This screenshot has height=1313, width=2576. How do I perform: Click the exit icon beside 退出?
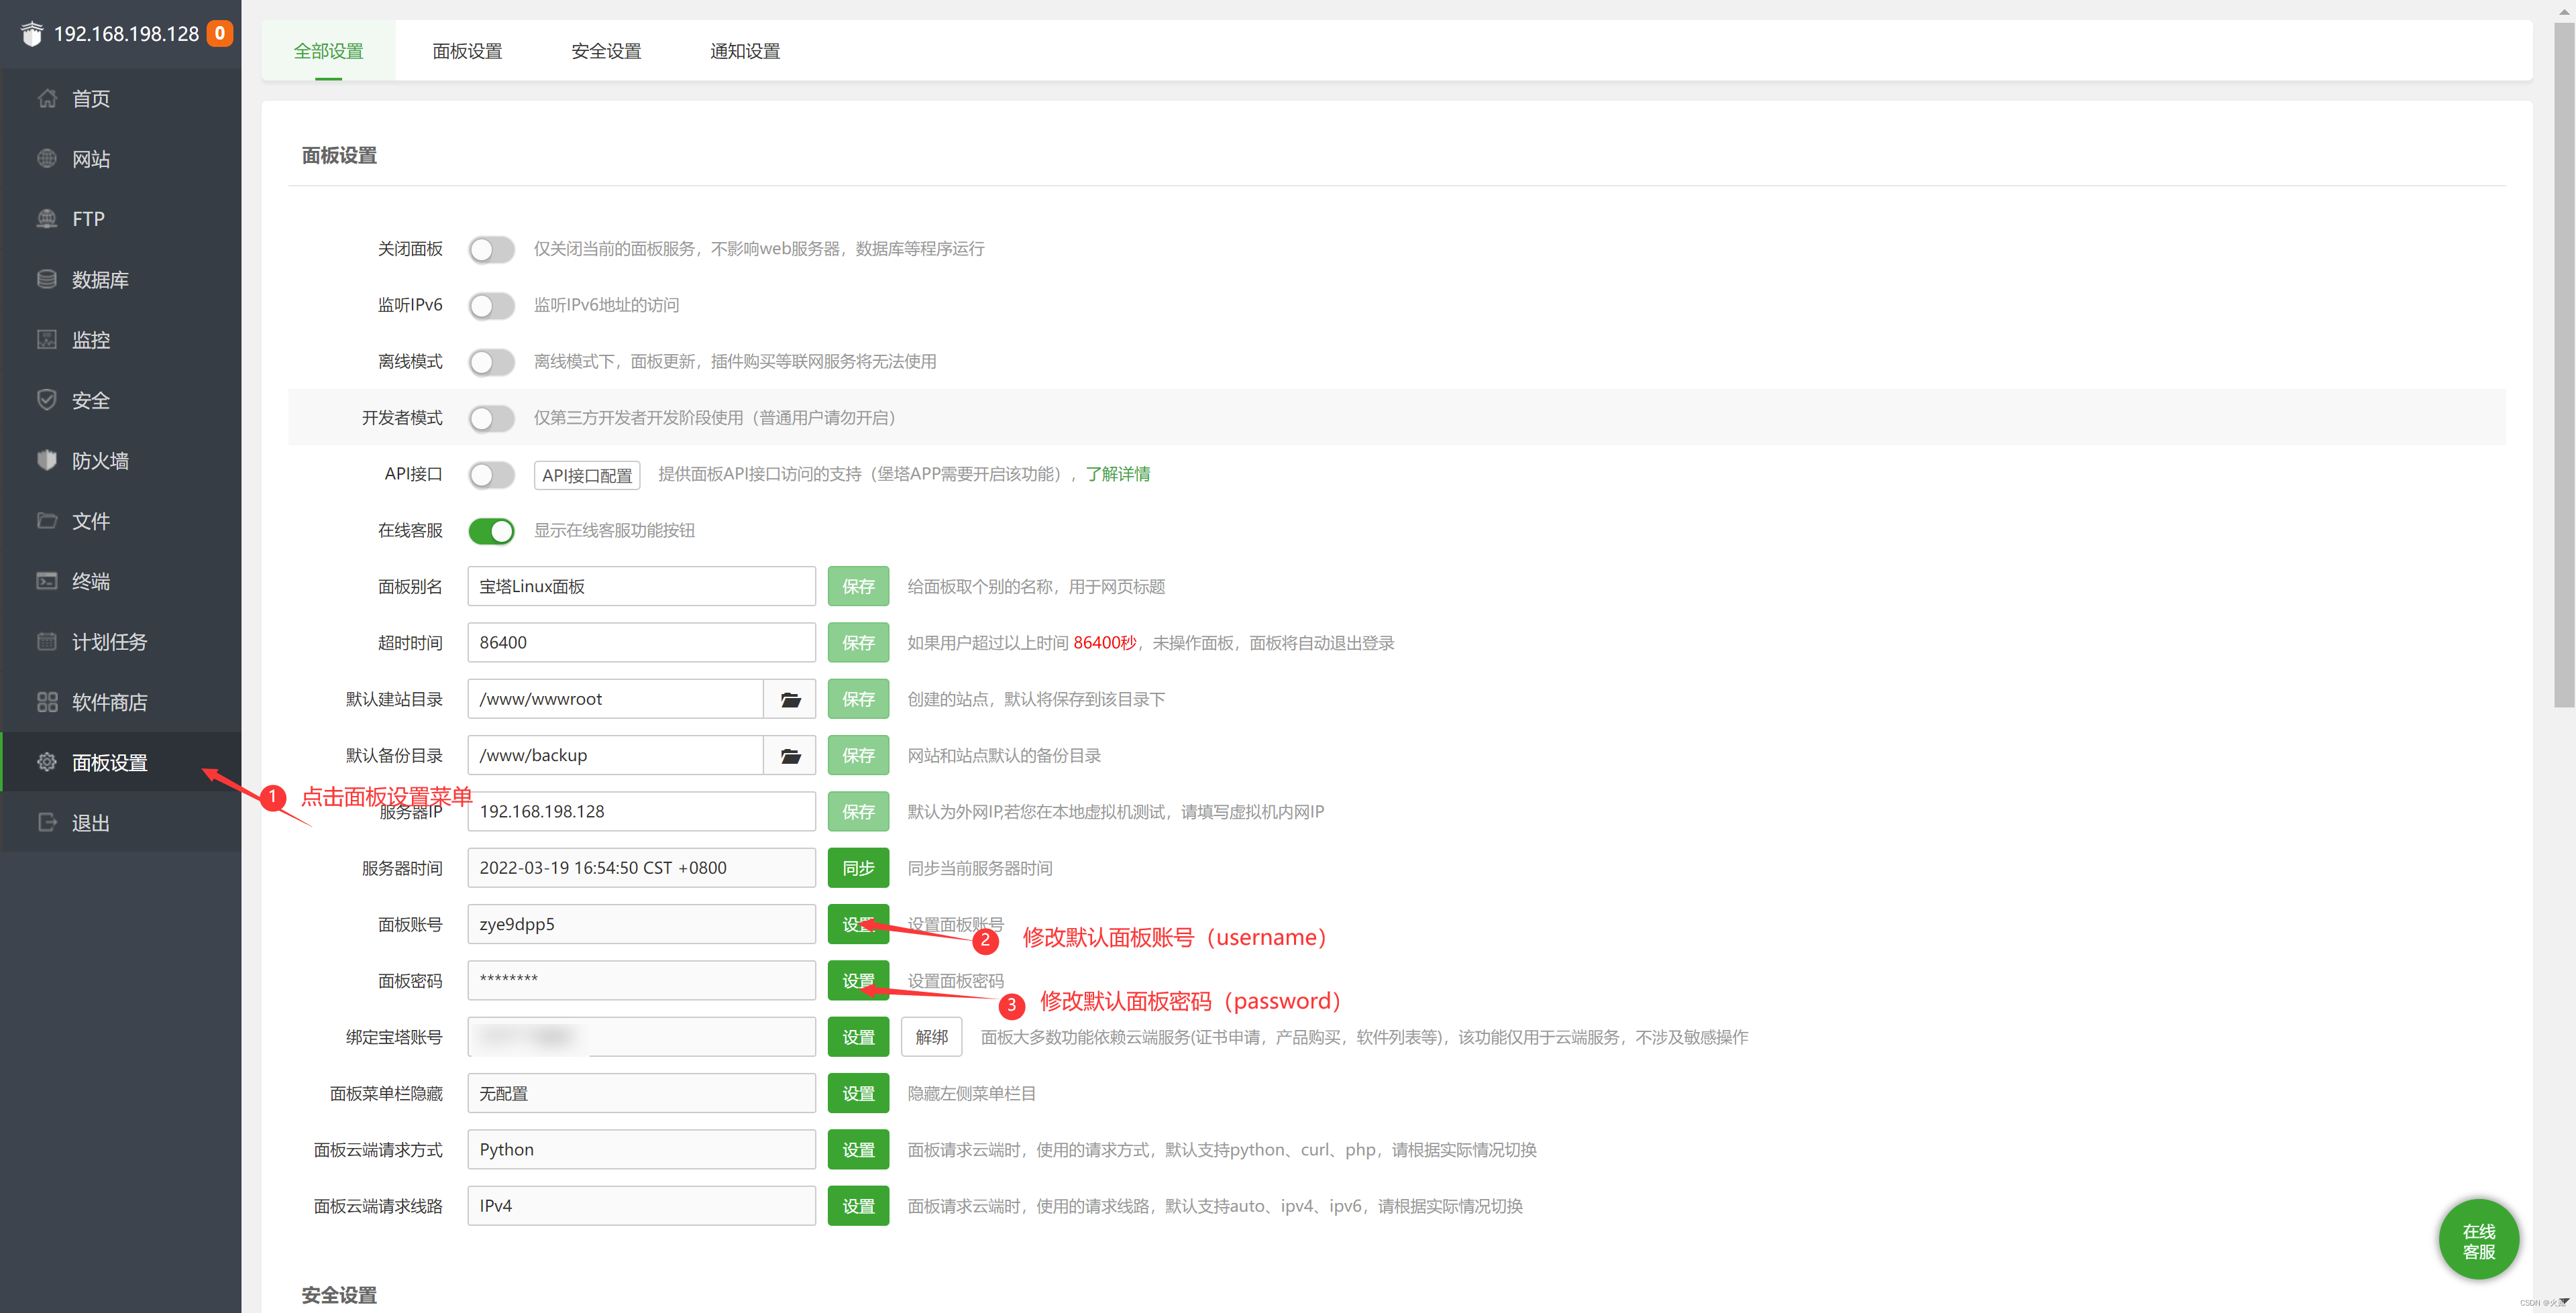coord(46,822)
